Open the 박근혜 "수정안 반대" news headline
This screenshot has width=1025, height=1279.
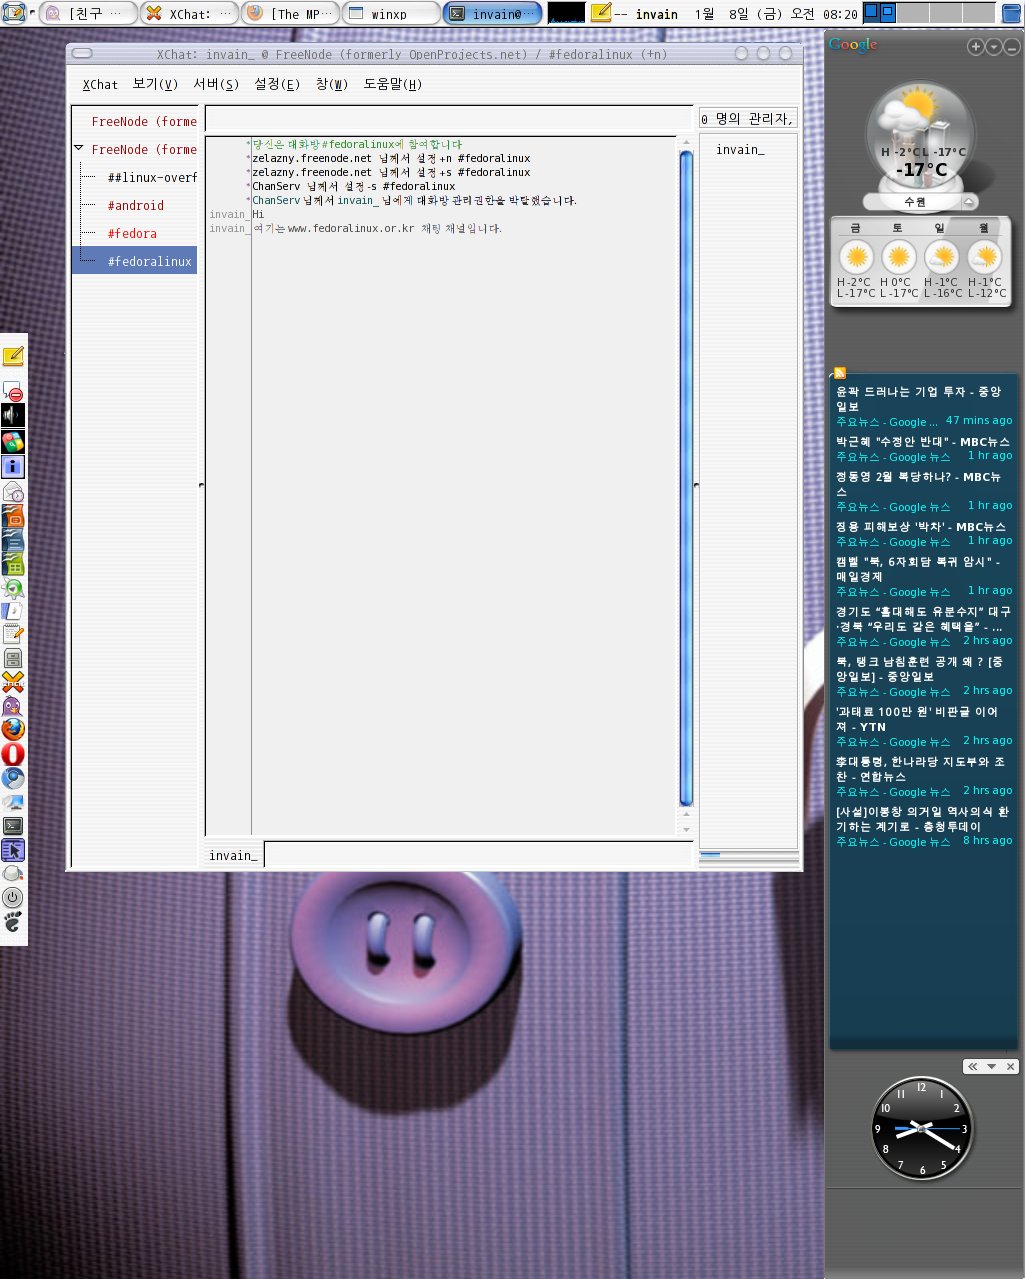(923, 441)
